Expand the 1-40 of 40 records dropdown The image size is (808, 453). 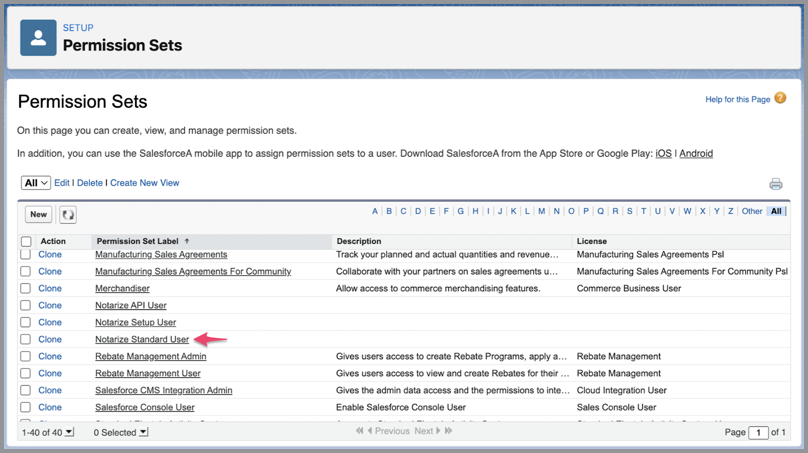click(x=69, y=432)
